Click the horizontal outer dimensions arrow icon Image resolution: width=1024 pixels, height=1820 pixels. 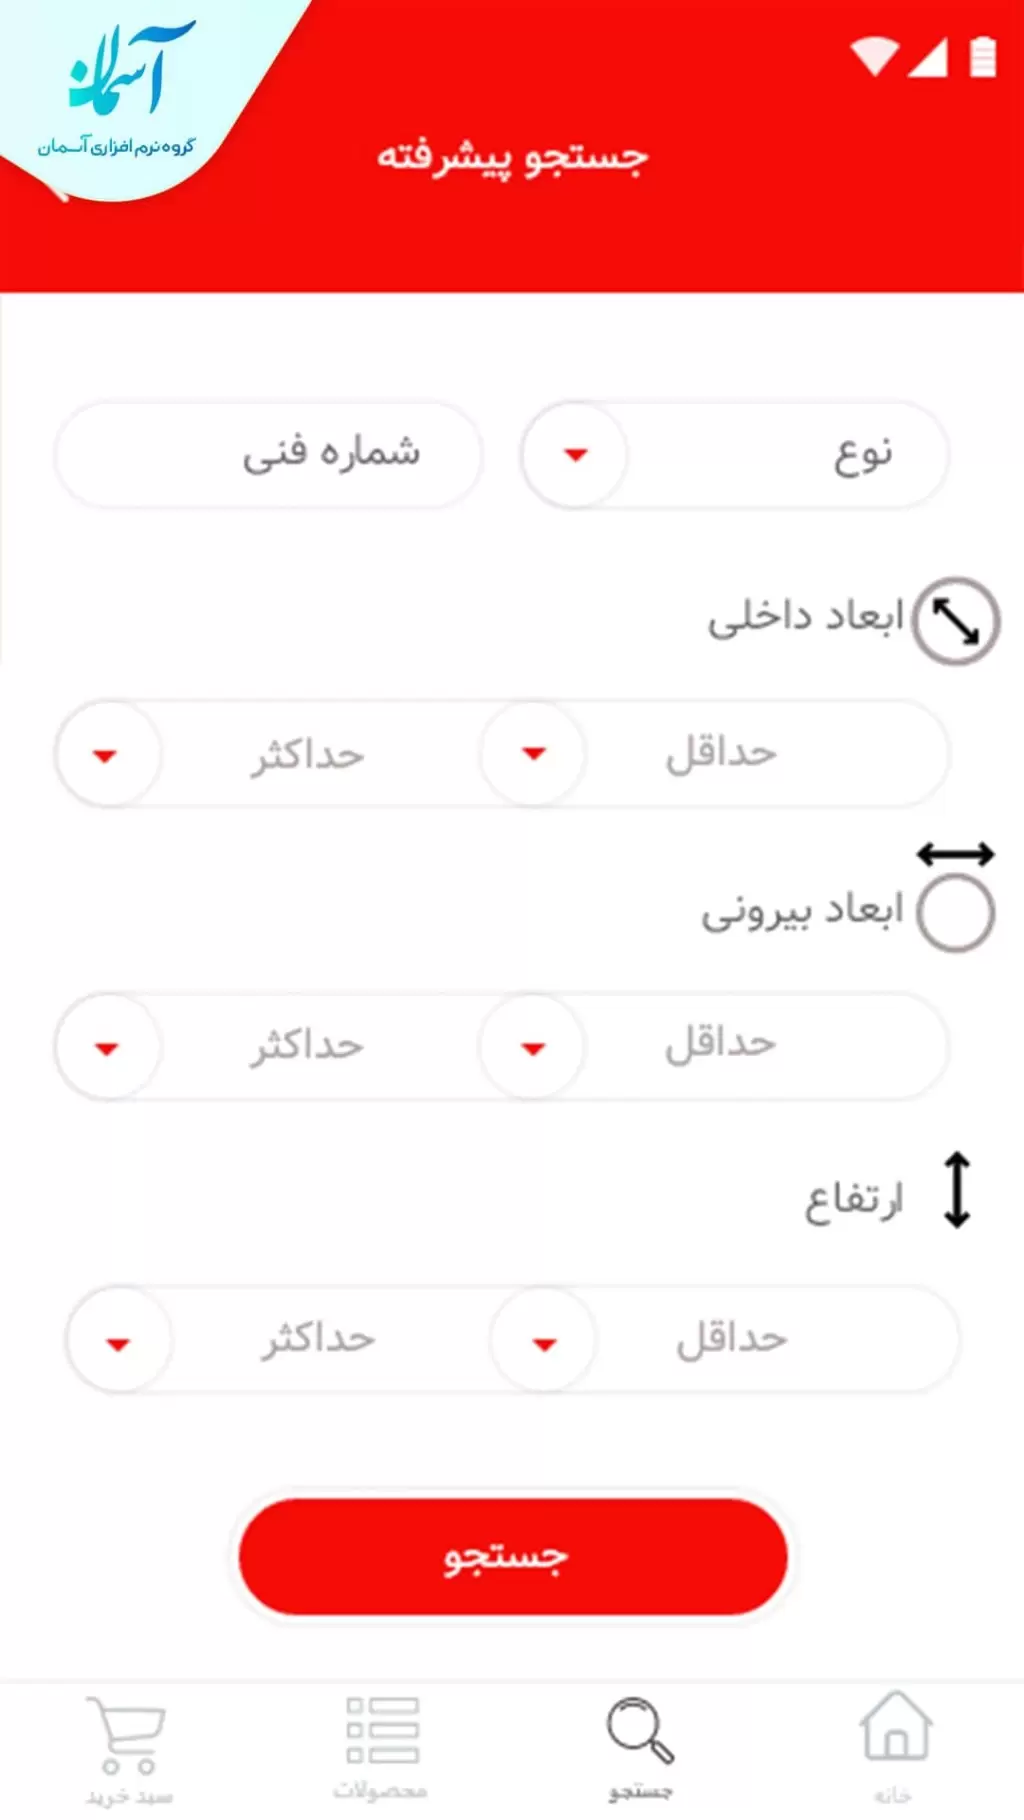(x=955, y=854)
